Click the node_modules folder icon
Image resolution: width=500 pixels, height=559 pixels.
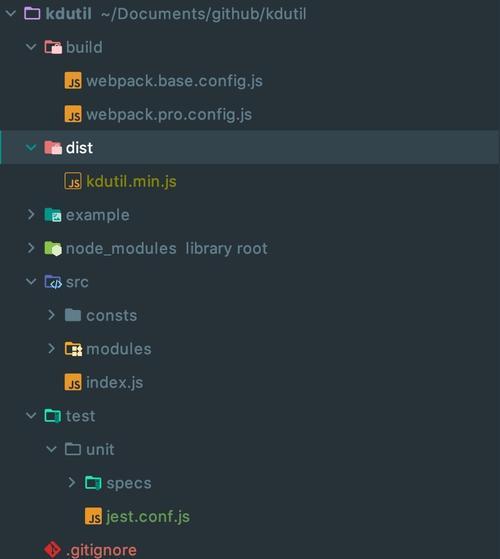pos(53,248)
